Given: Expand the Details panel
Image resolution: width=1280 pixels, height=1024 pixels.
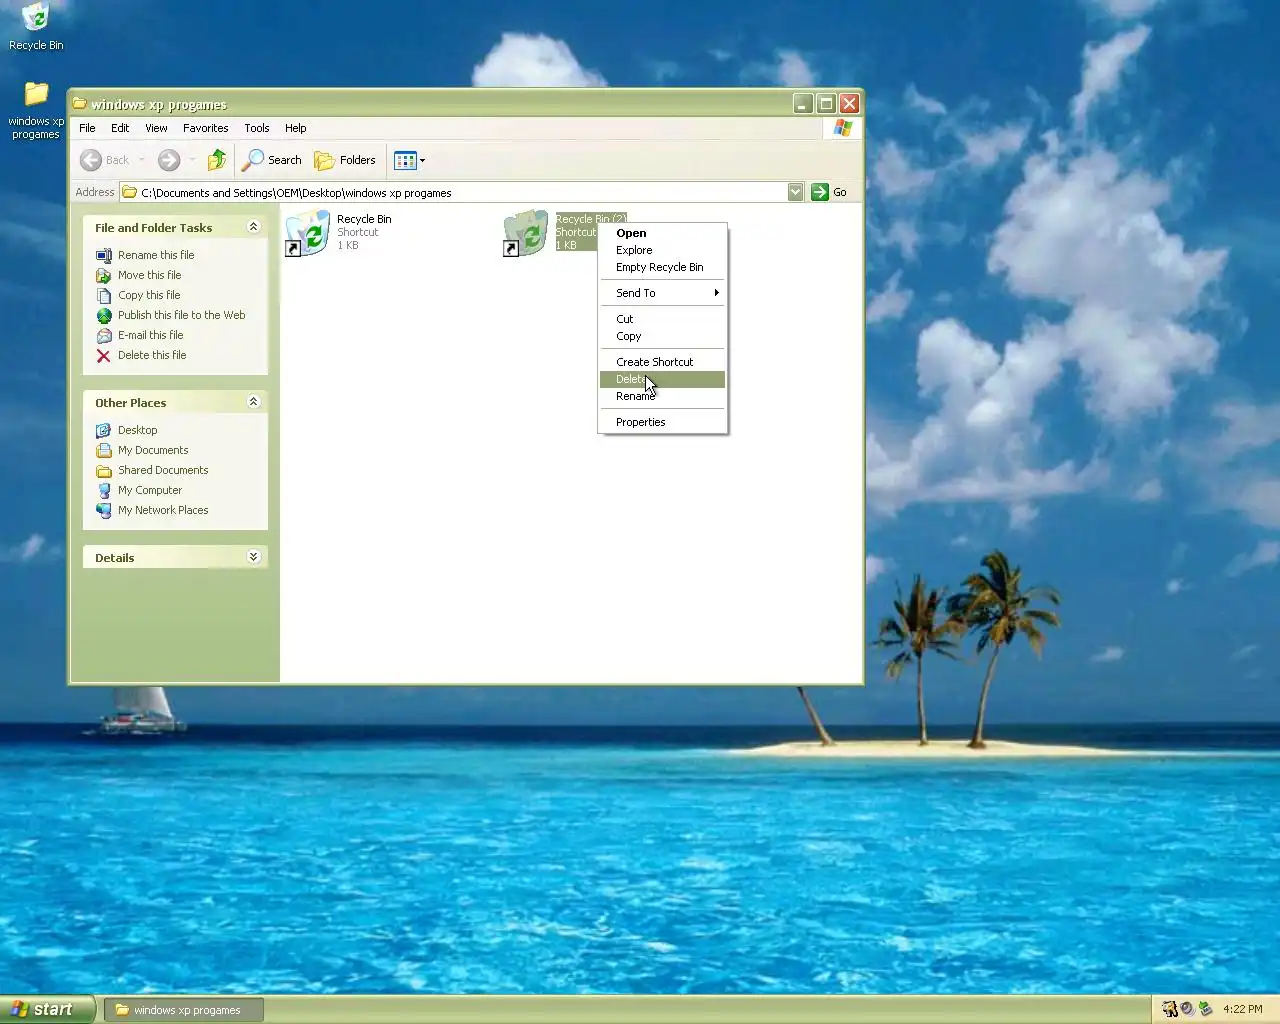Looking at the screenshot, I should pyautogui.click(x=253, y=557).
